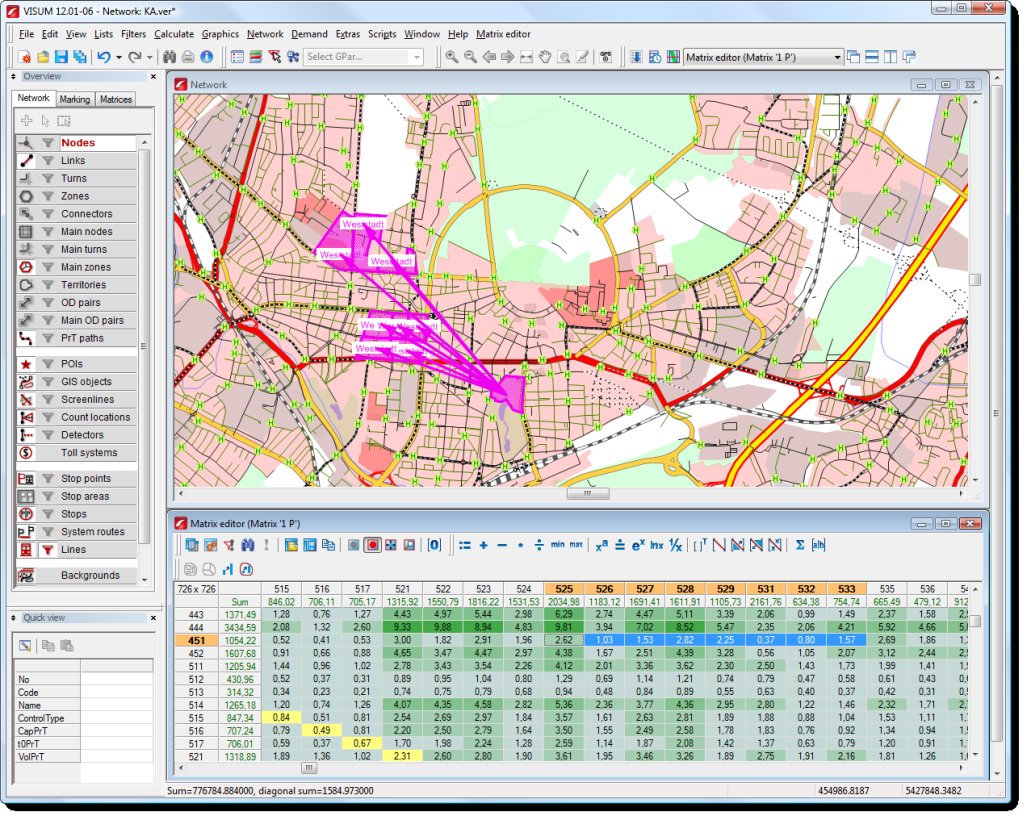Click the save (floppy disk) icon
The image size is (1024, 816).
61,57
